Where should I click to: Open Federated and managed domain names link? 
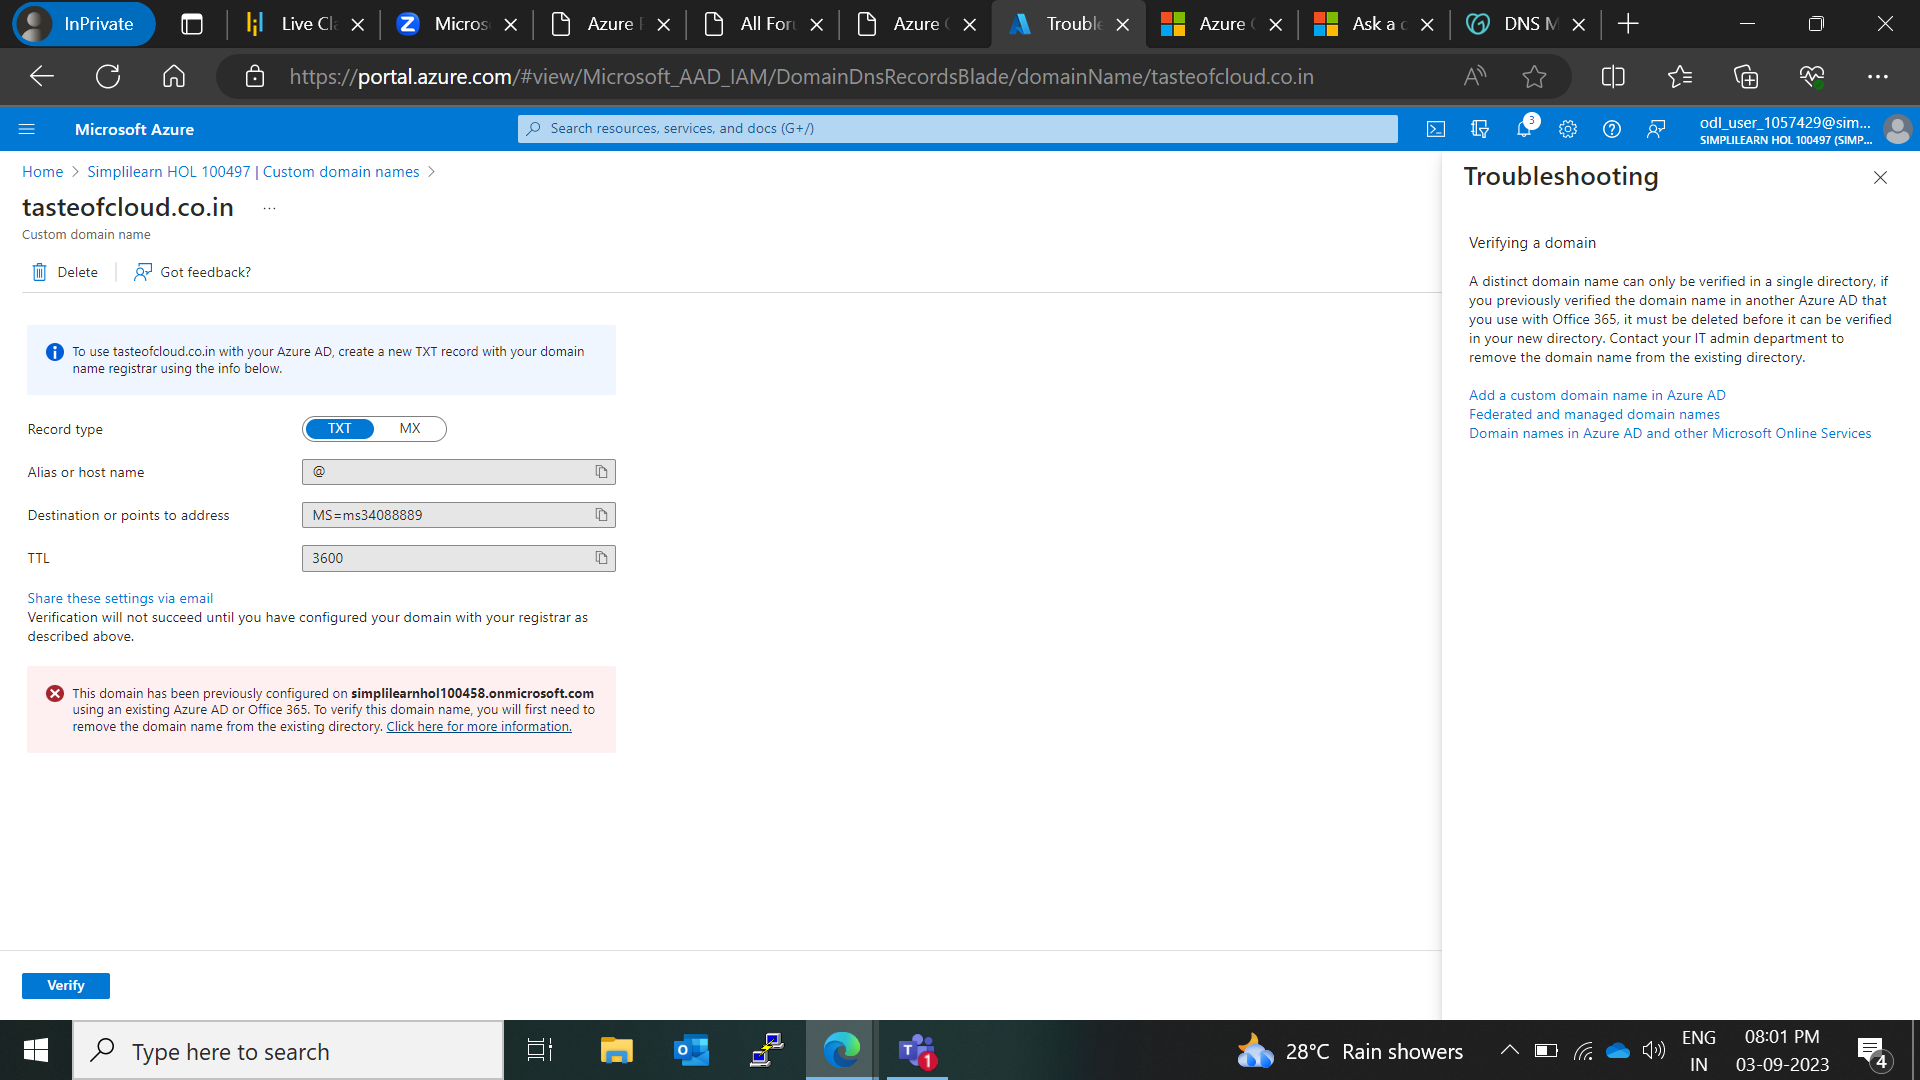1594,414
